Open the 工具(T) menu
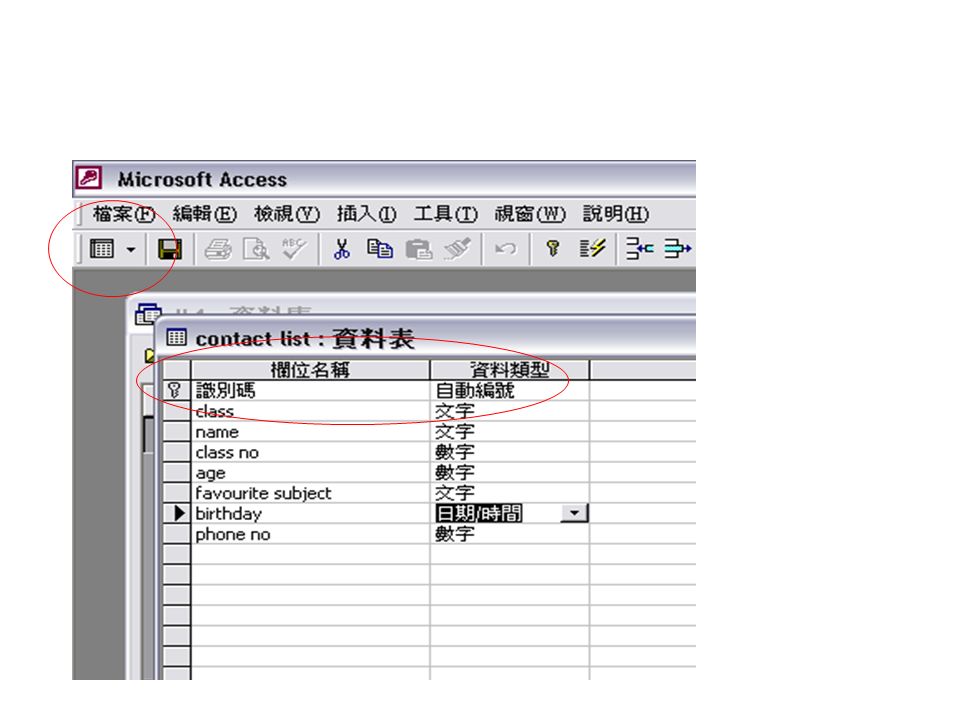 coord(445,214)
